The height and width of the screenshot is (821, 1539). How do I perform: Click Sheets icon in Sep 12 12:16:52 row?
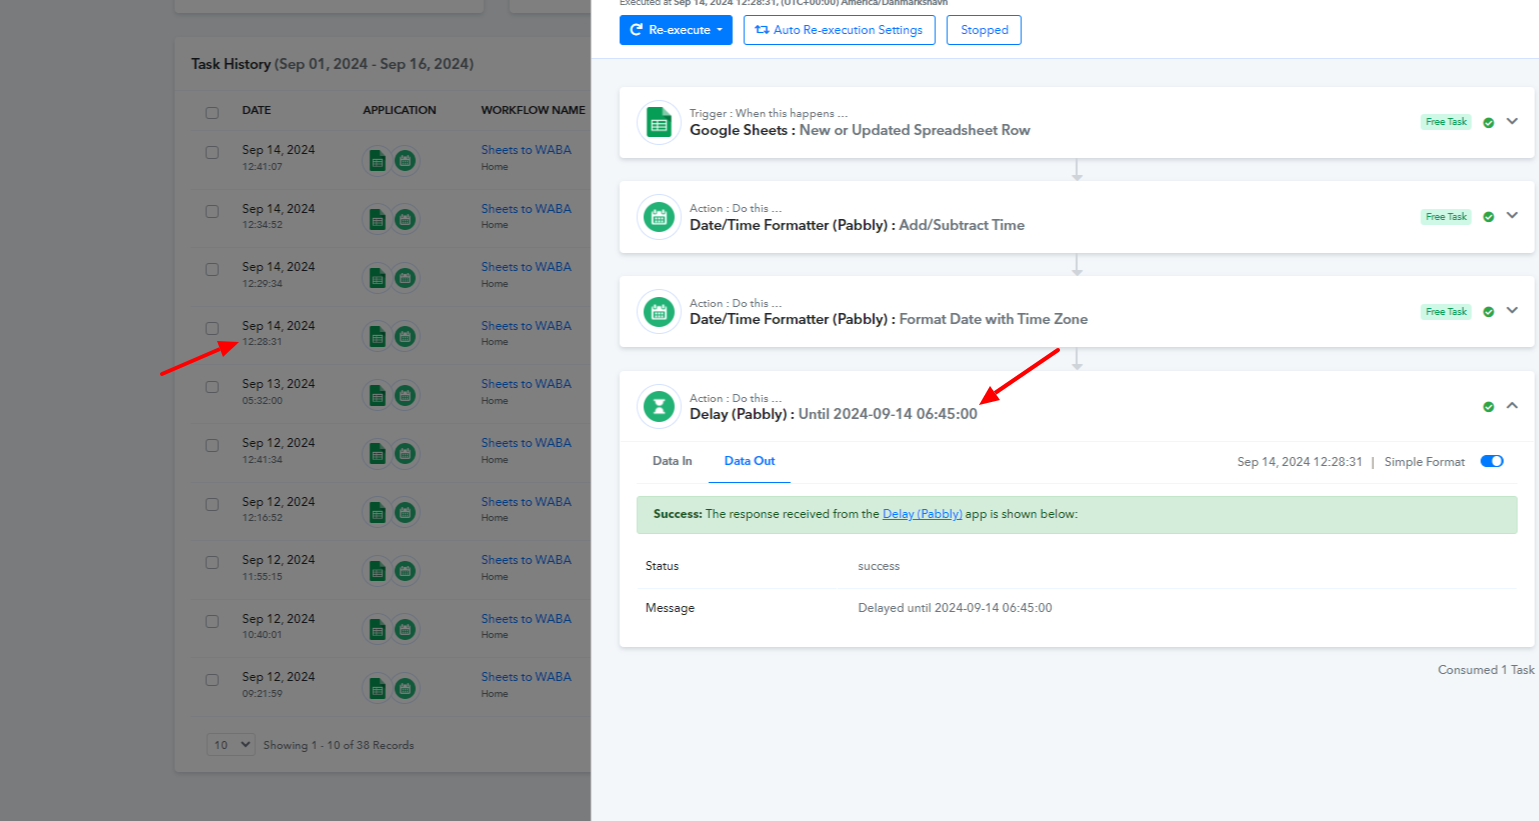click(377, 512)
